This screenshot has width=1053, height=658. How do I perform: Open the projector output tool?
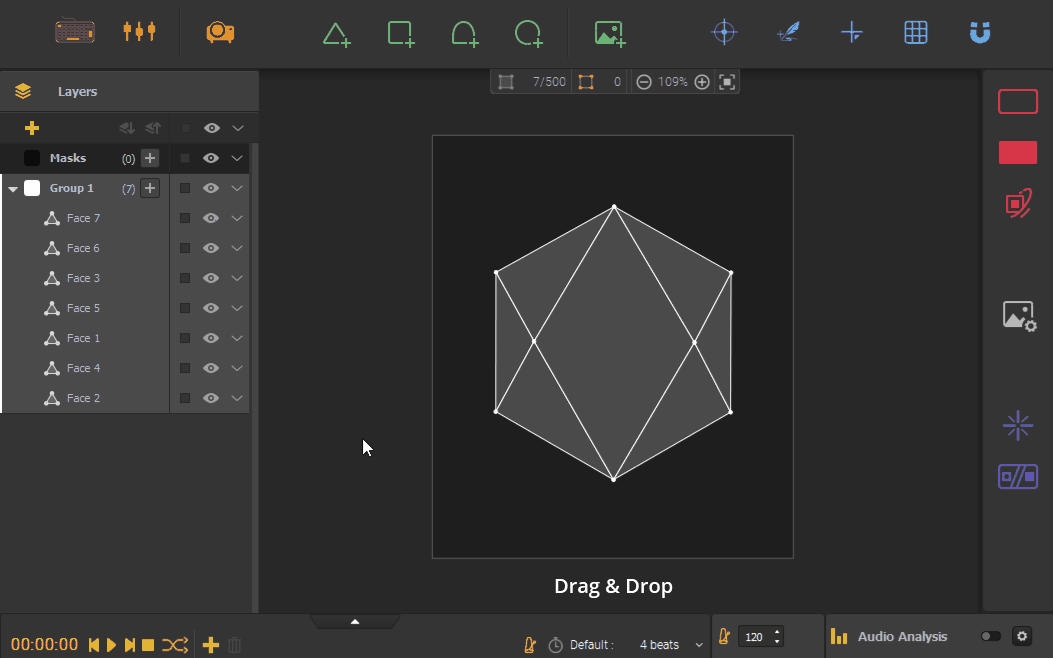click(x=220, y=31)
